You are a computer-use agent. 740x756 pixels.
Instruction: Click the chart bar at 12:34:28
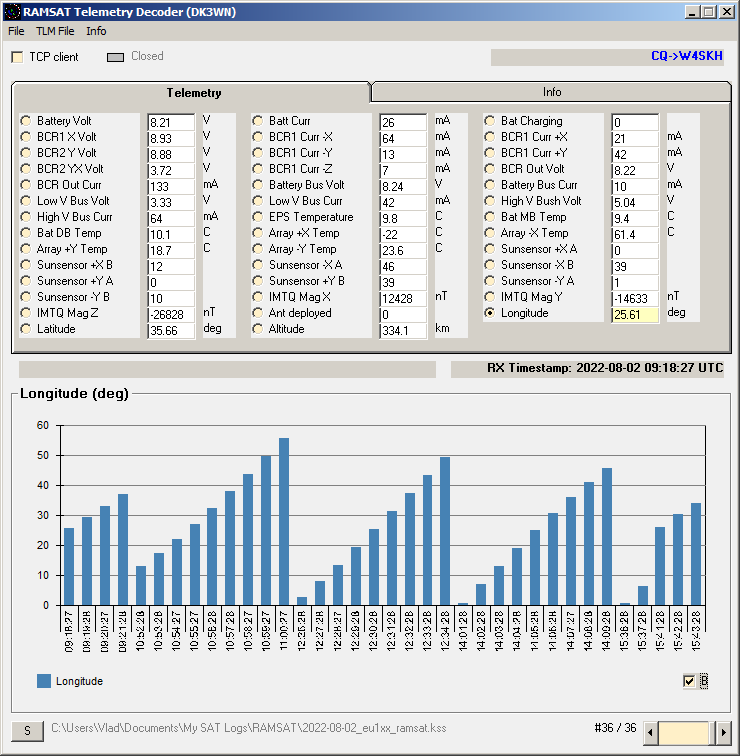coord(445,531)
